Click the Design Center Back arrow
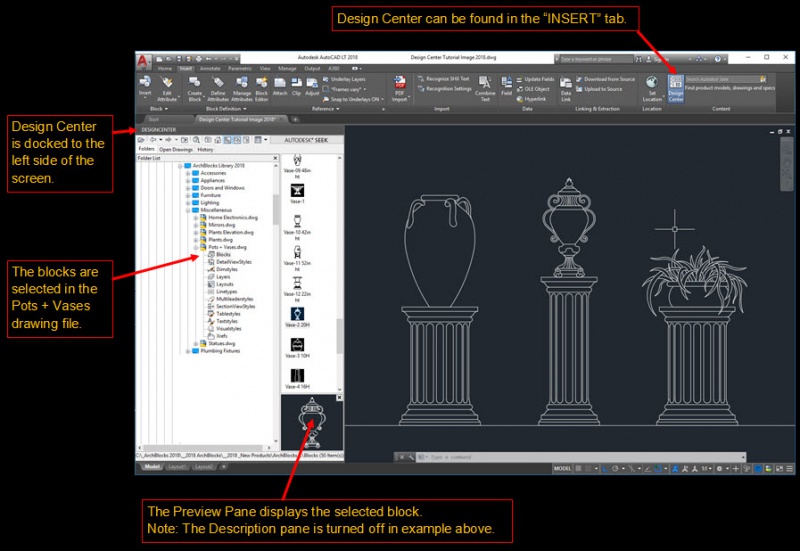 153,140
